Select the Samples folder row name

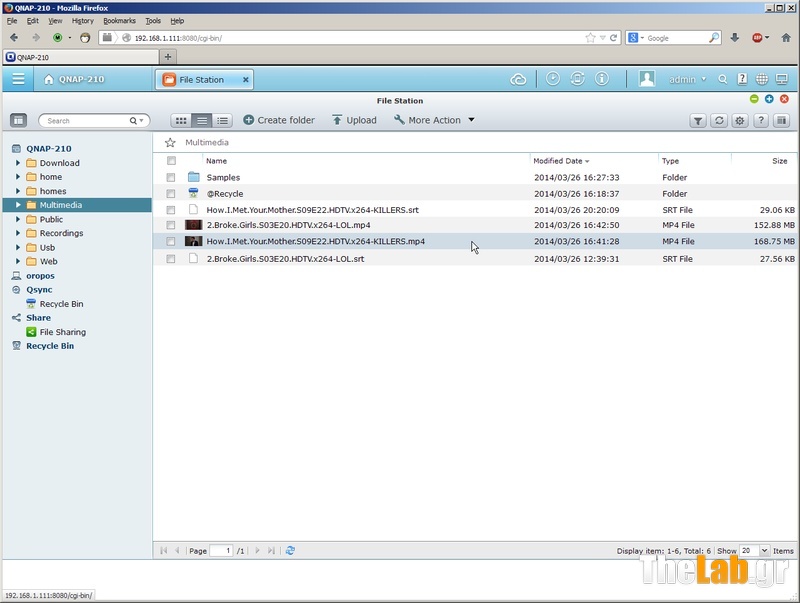tap(223, 178)
